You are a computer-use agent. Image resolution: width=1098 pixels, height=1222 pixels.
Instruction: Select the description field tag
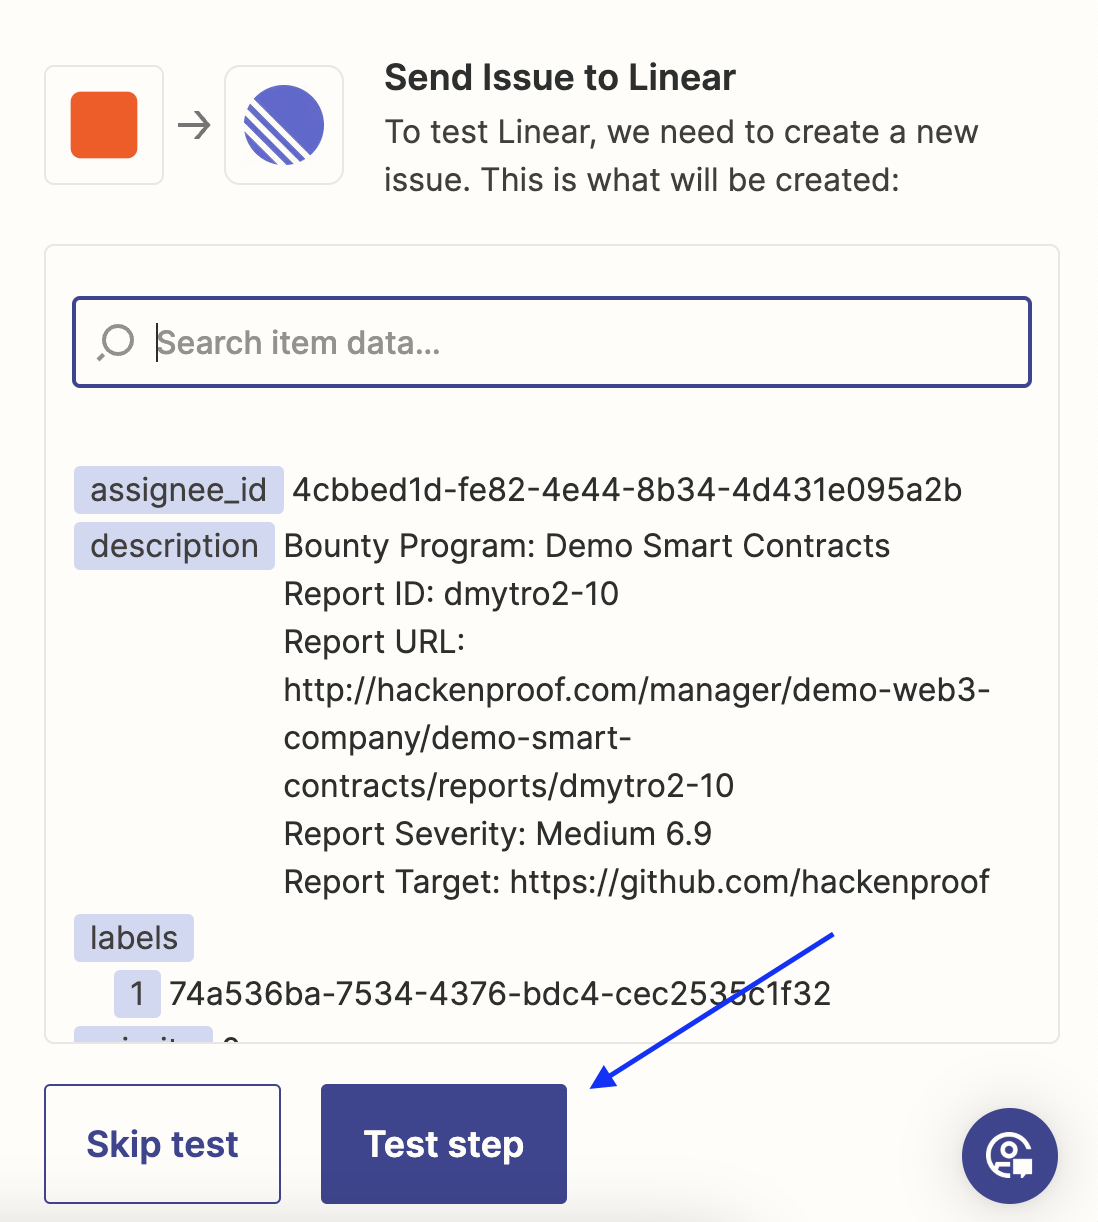tap(174, 546)
